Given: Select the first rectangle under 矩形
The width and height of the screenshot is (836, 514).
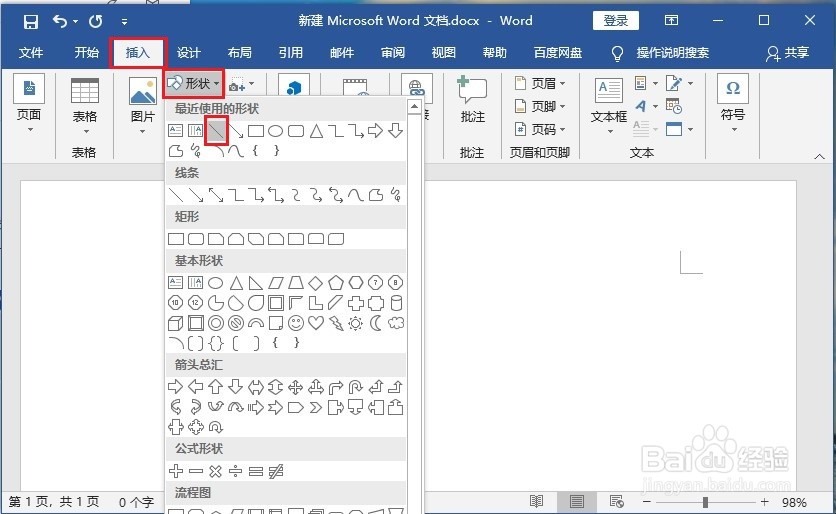Looking at the screenshot, I should [x=176, y=238].
